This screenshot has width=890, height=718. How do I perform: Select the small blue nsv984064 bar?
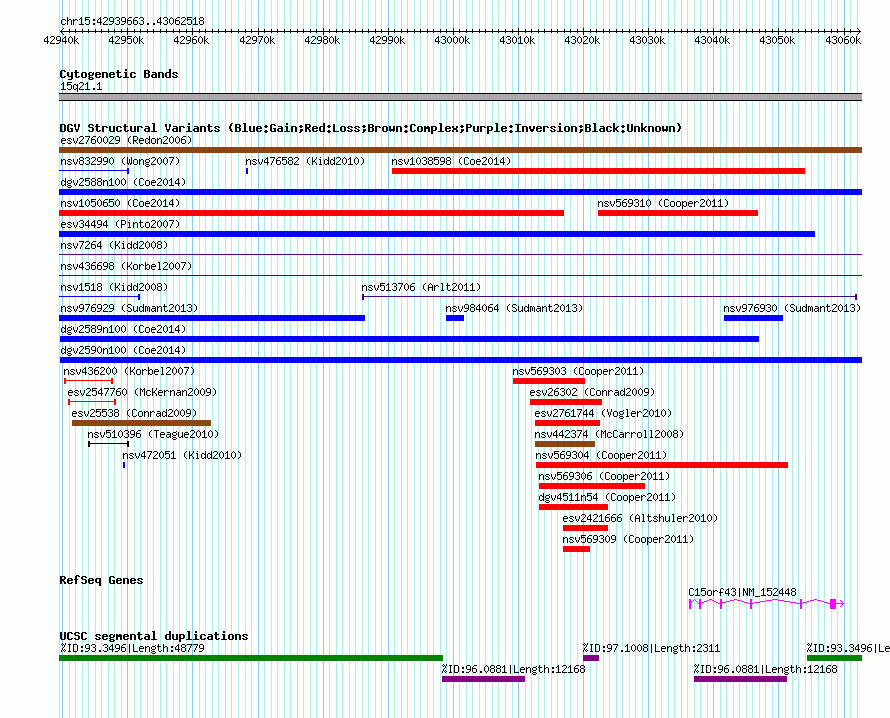tap(455, 318)
